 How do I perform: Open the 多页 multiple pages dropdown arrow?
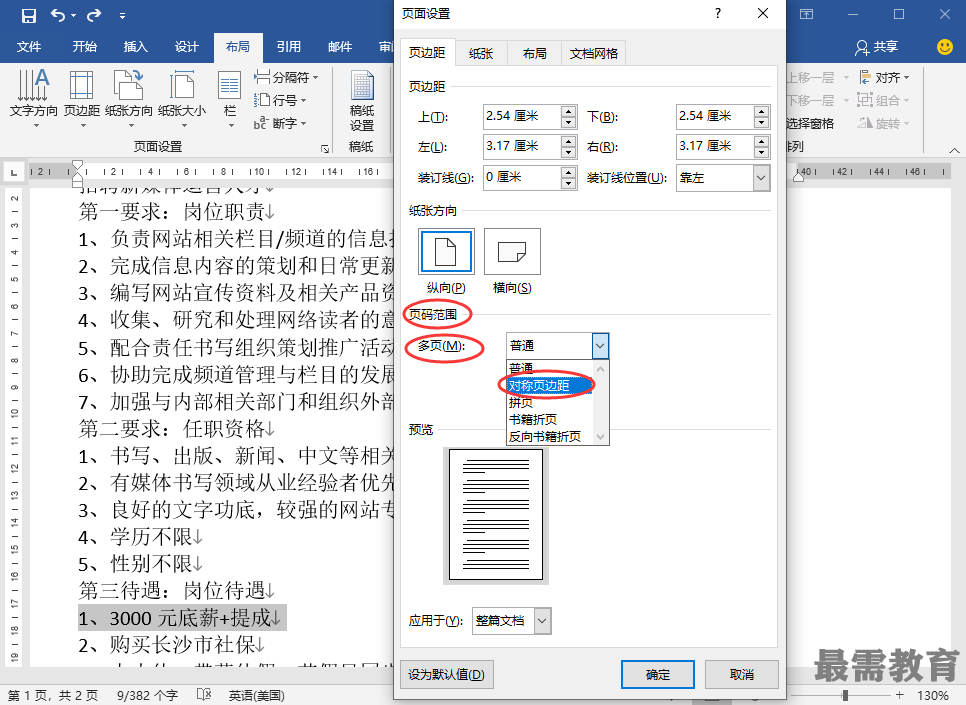click(x=600, y=346)
